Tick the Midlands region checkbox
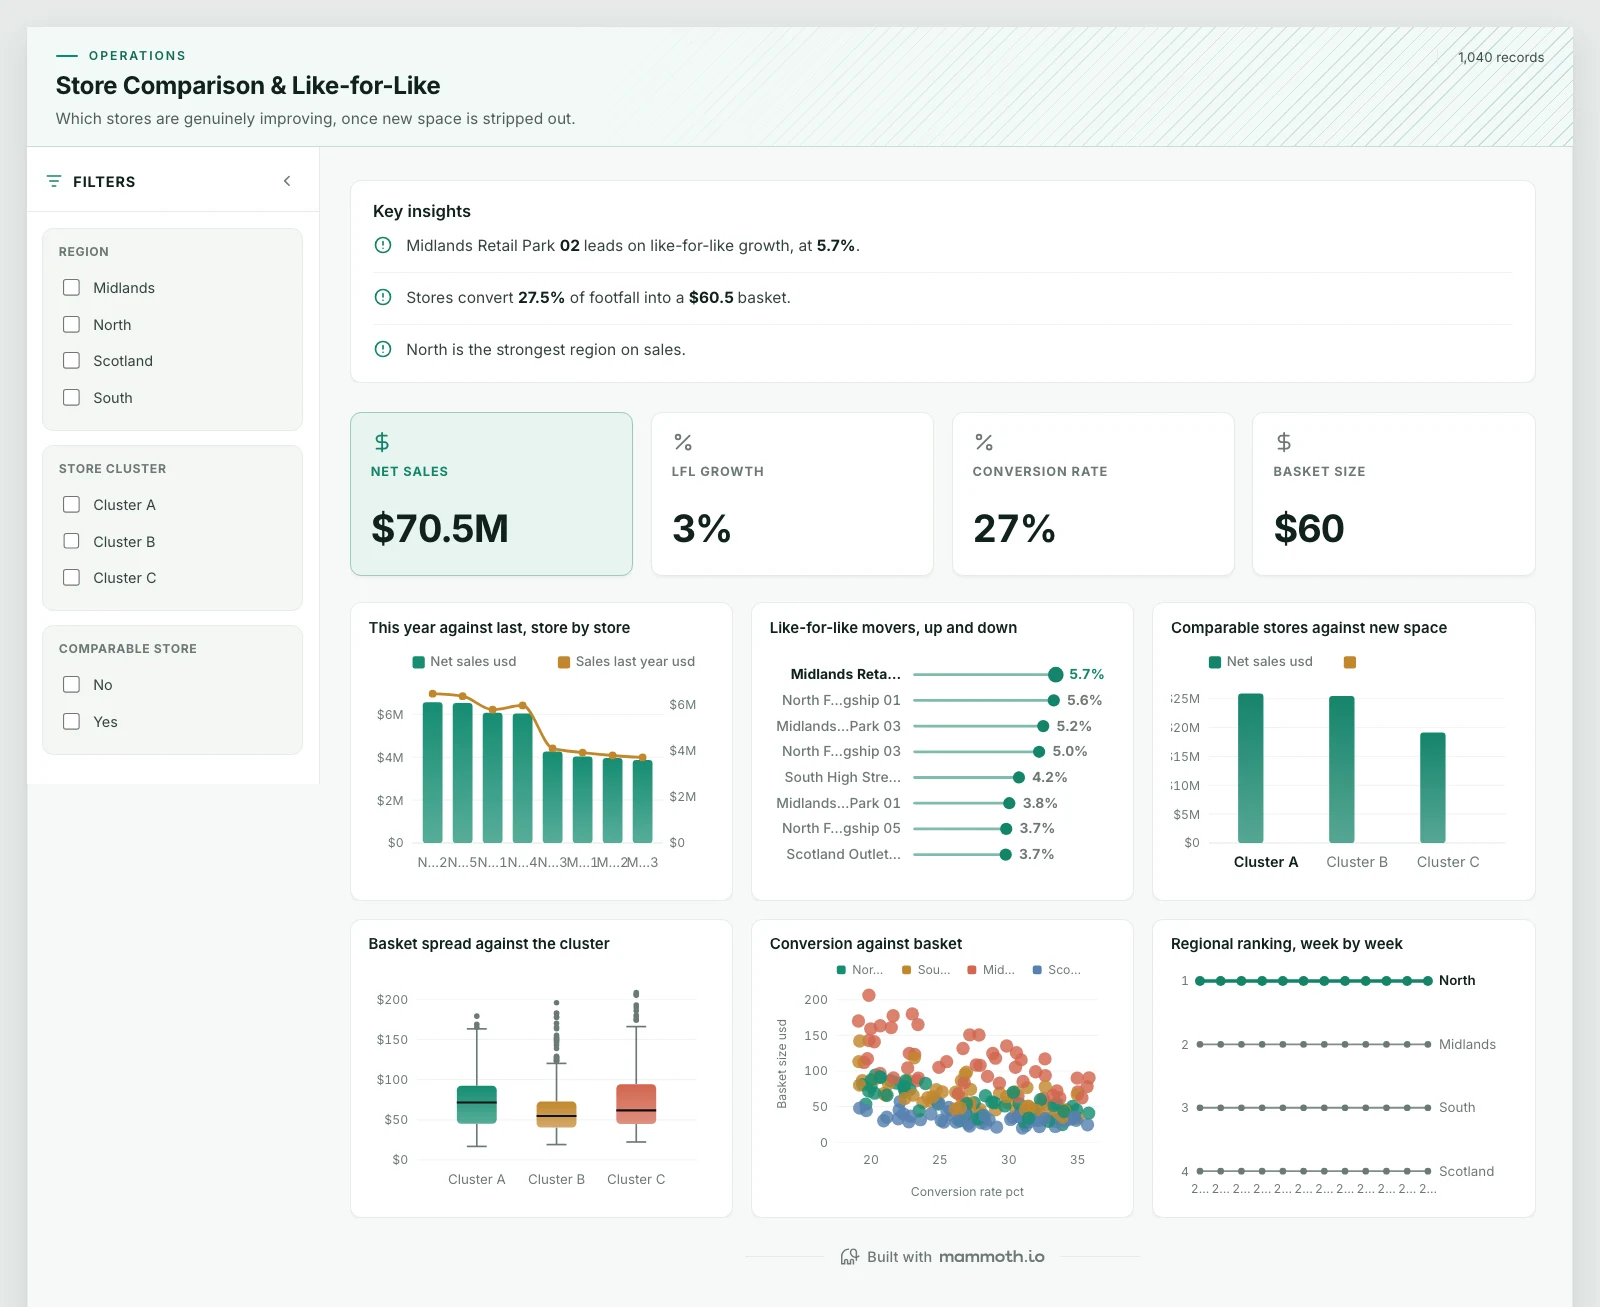This screenshot has width=1600, height=1307. [71, 288]
